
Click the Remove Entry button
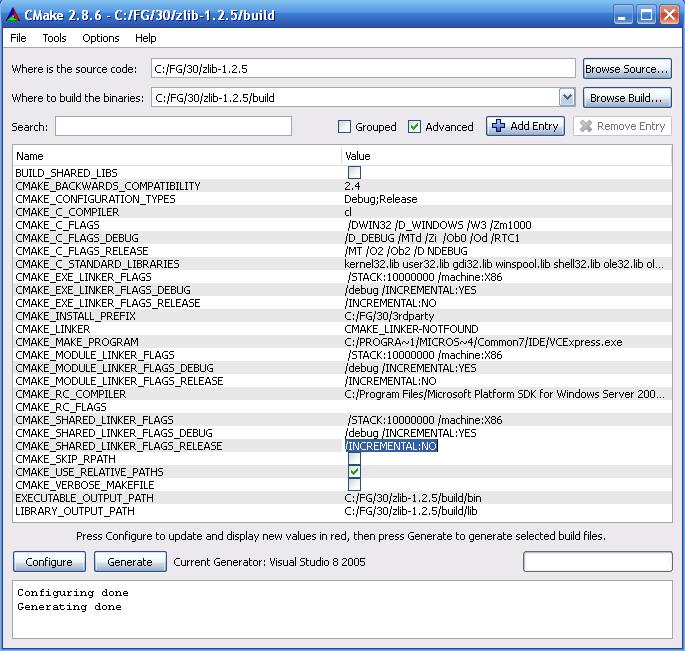point(622,126)
